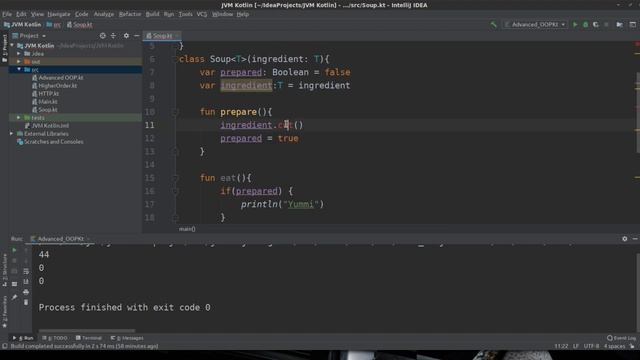Rerun program using green arrow in Run panel
This screenshot has width=640, height=360.
coord(14,250)
